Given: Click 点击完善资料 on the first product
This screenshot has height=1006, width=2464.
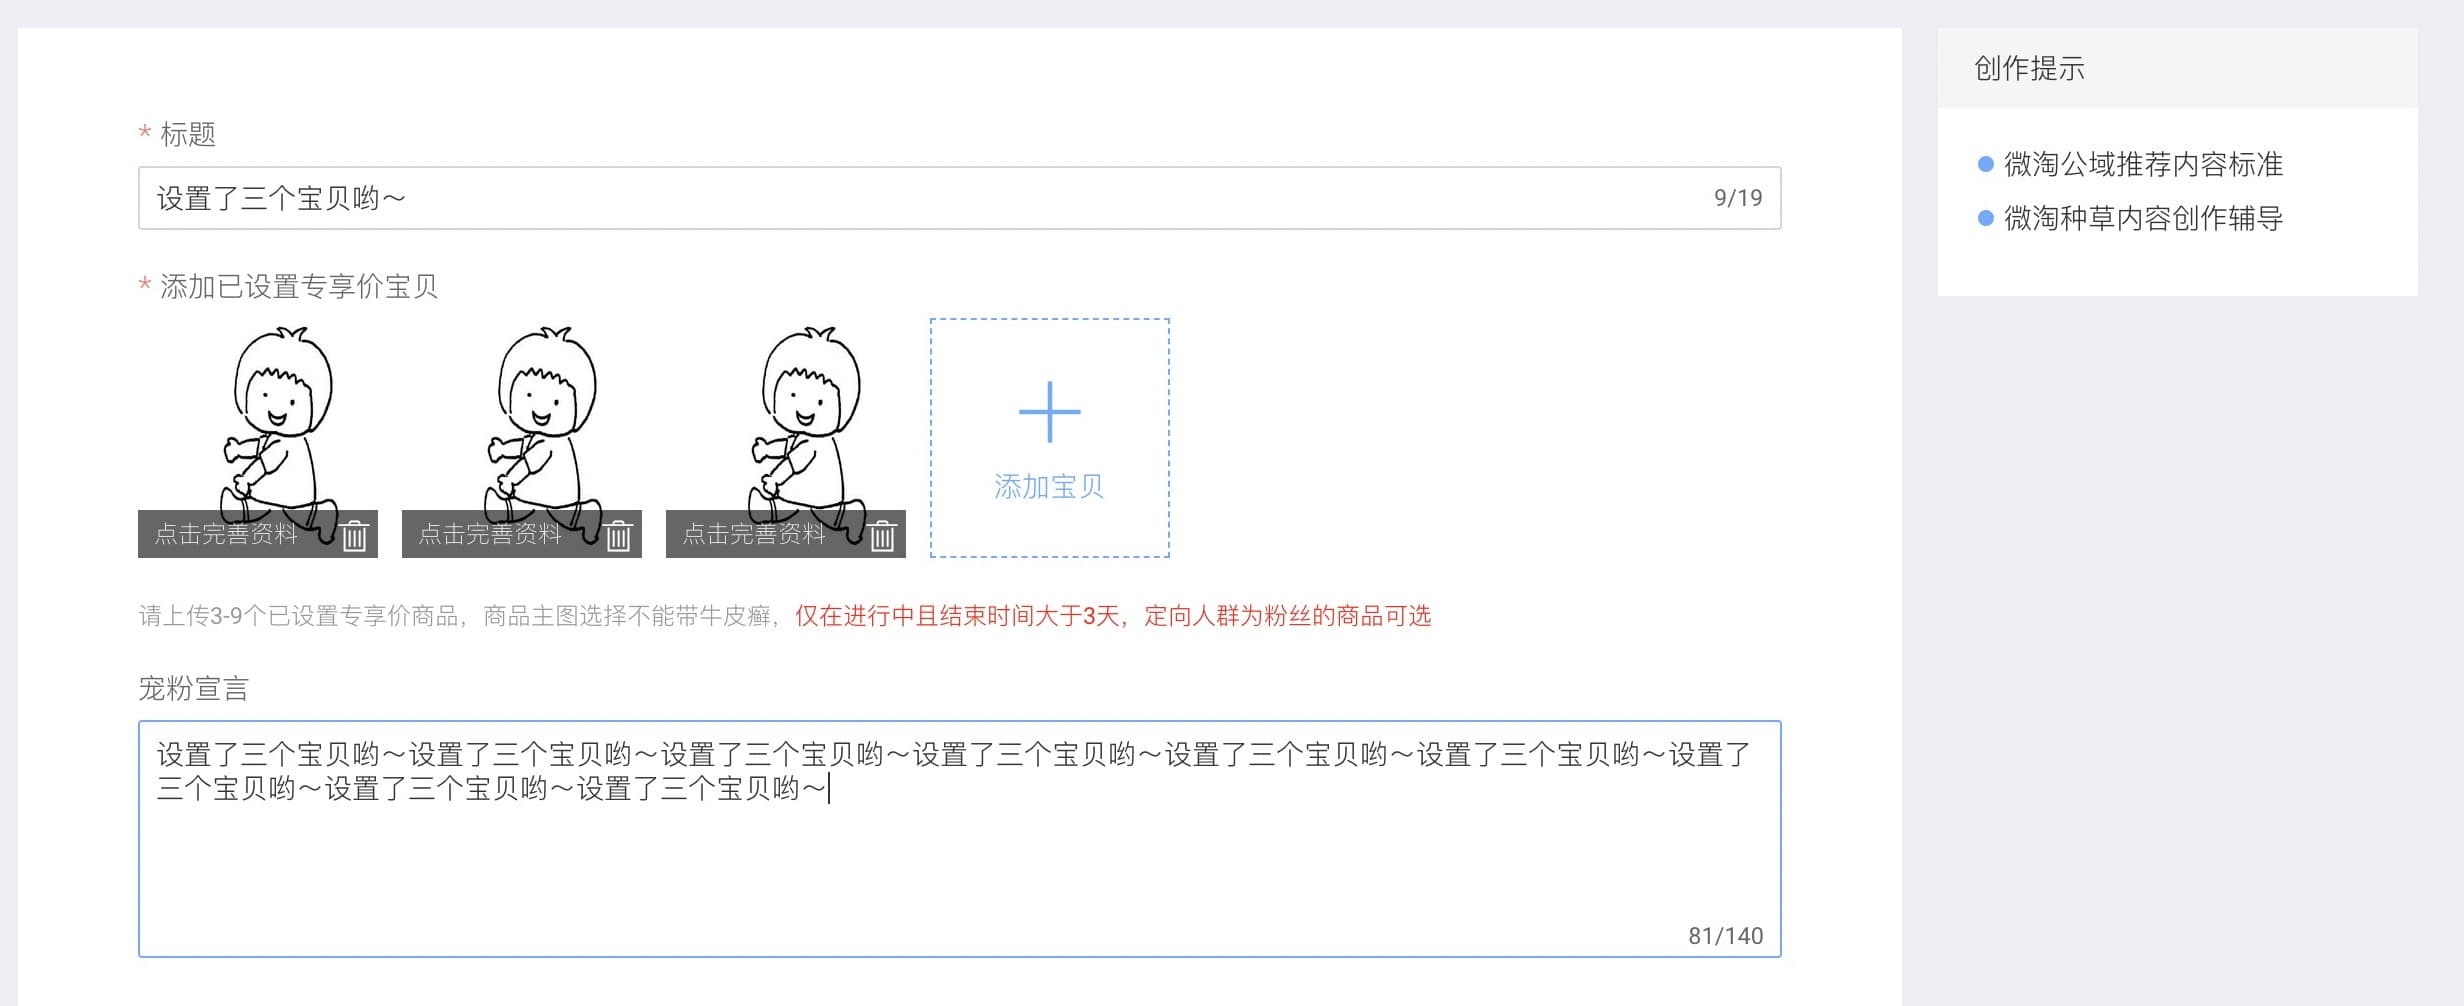Looking at the screenshot, I should [x=226, y=534].
